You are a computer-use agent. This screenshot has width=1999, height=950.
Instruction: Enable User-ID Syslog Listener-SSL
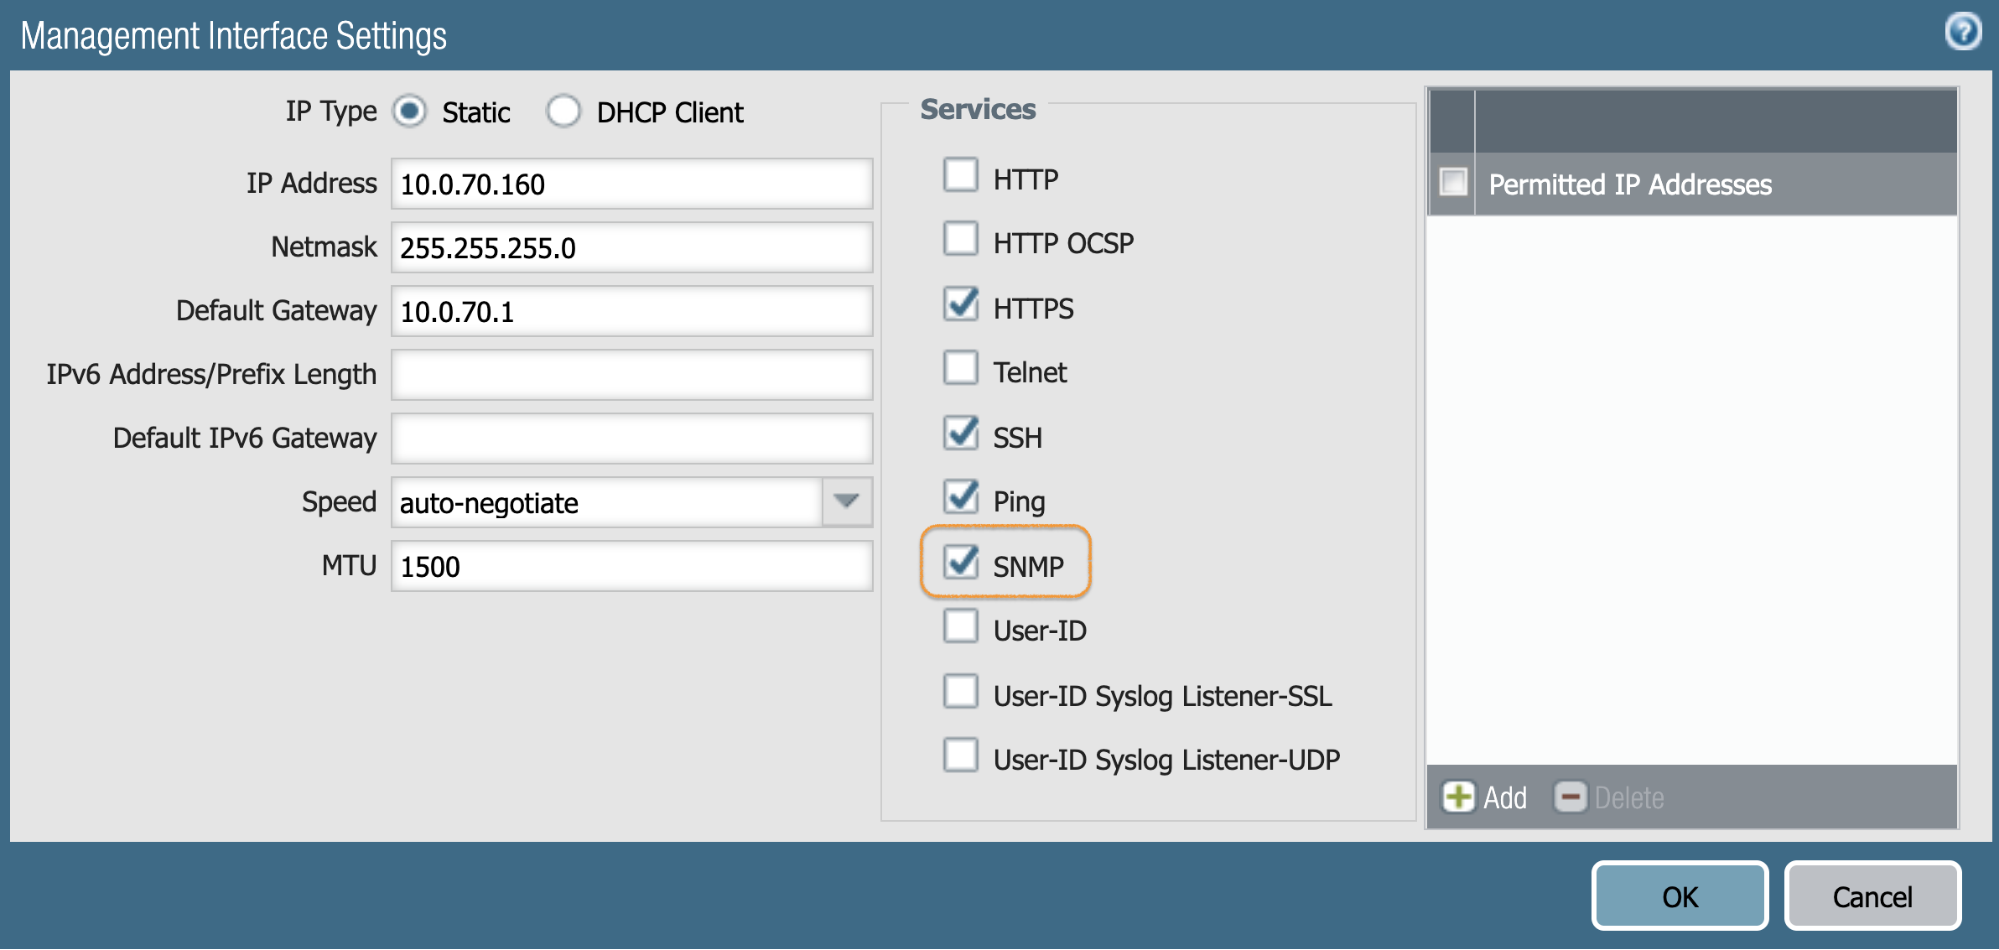click(x=960, y=691)
